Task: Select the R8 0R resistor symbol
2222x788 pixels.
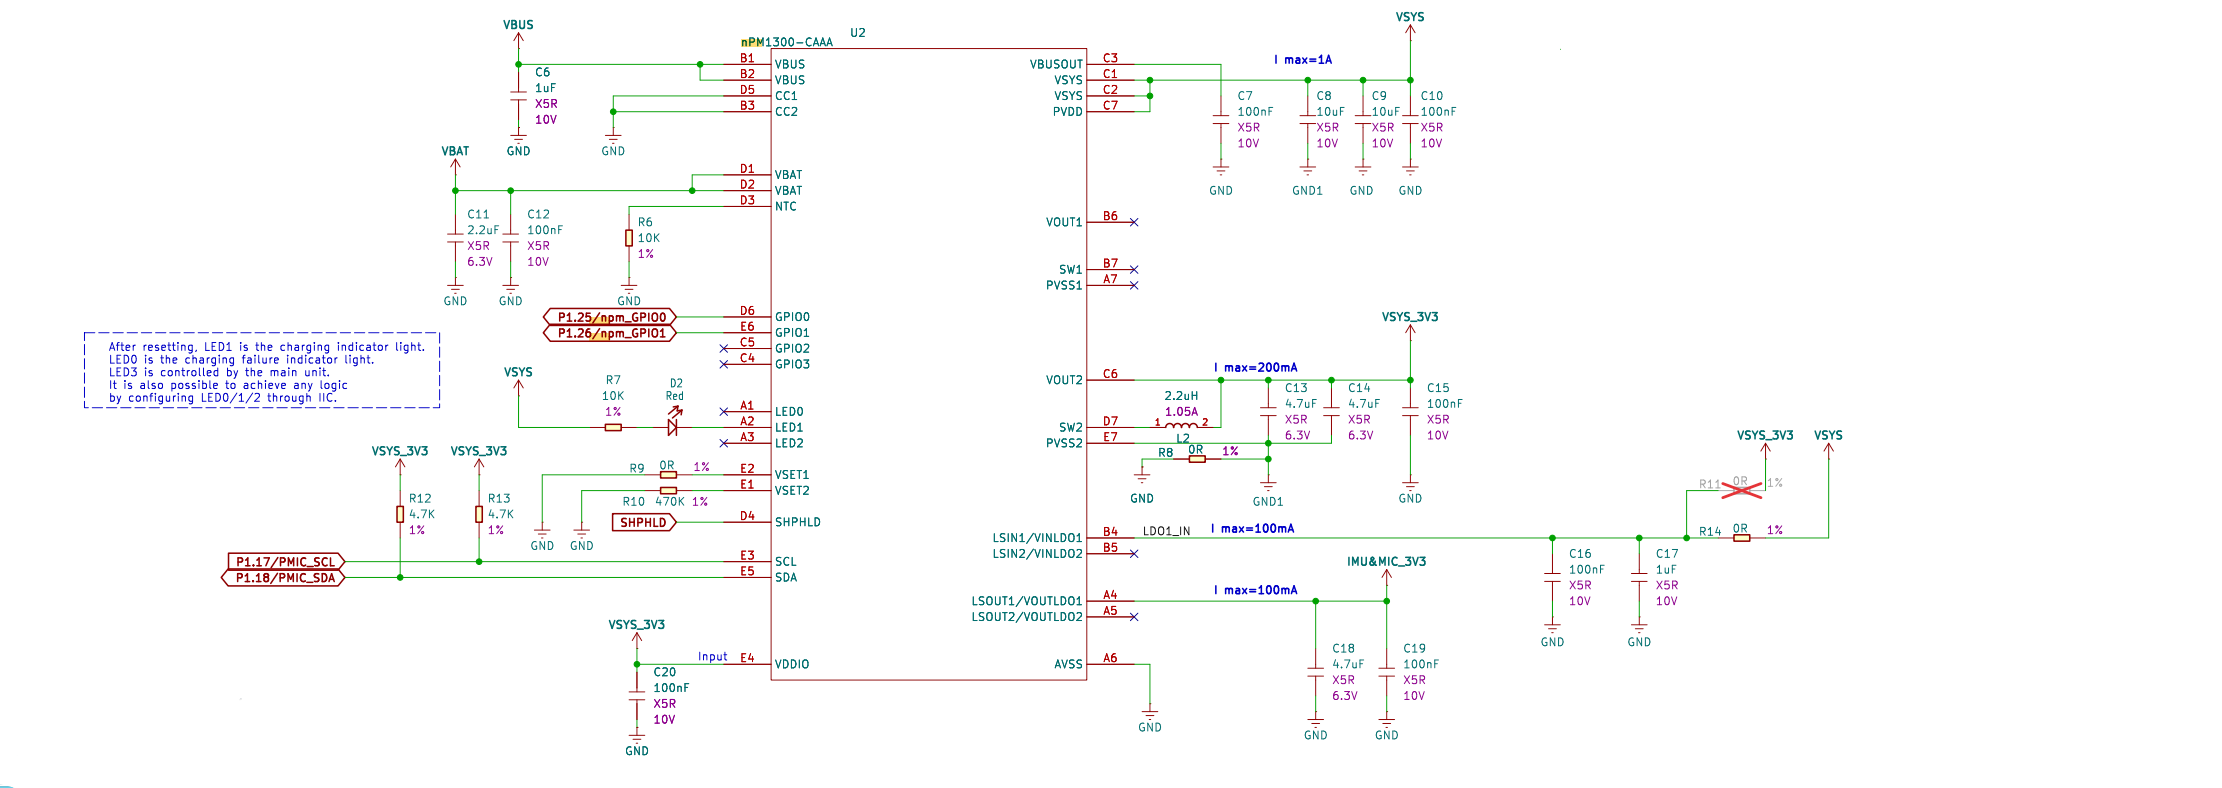Action: (x=1197, y=459)
